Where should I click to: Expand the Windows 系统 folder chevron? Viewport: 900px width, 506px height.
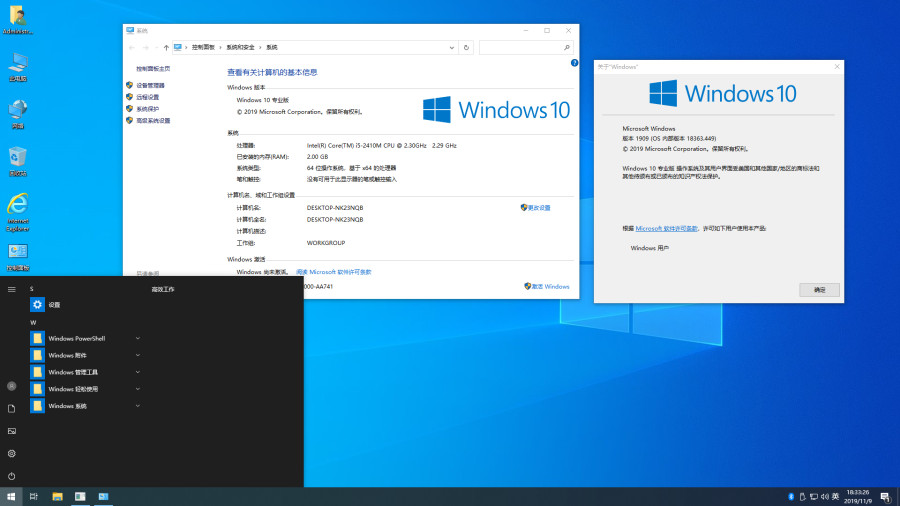[x=138, y=406]
